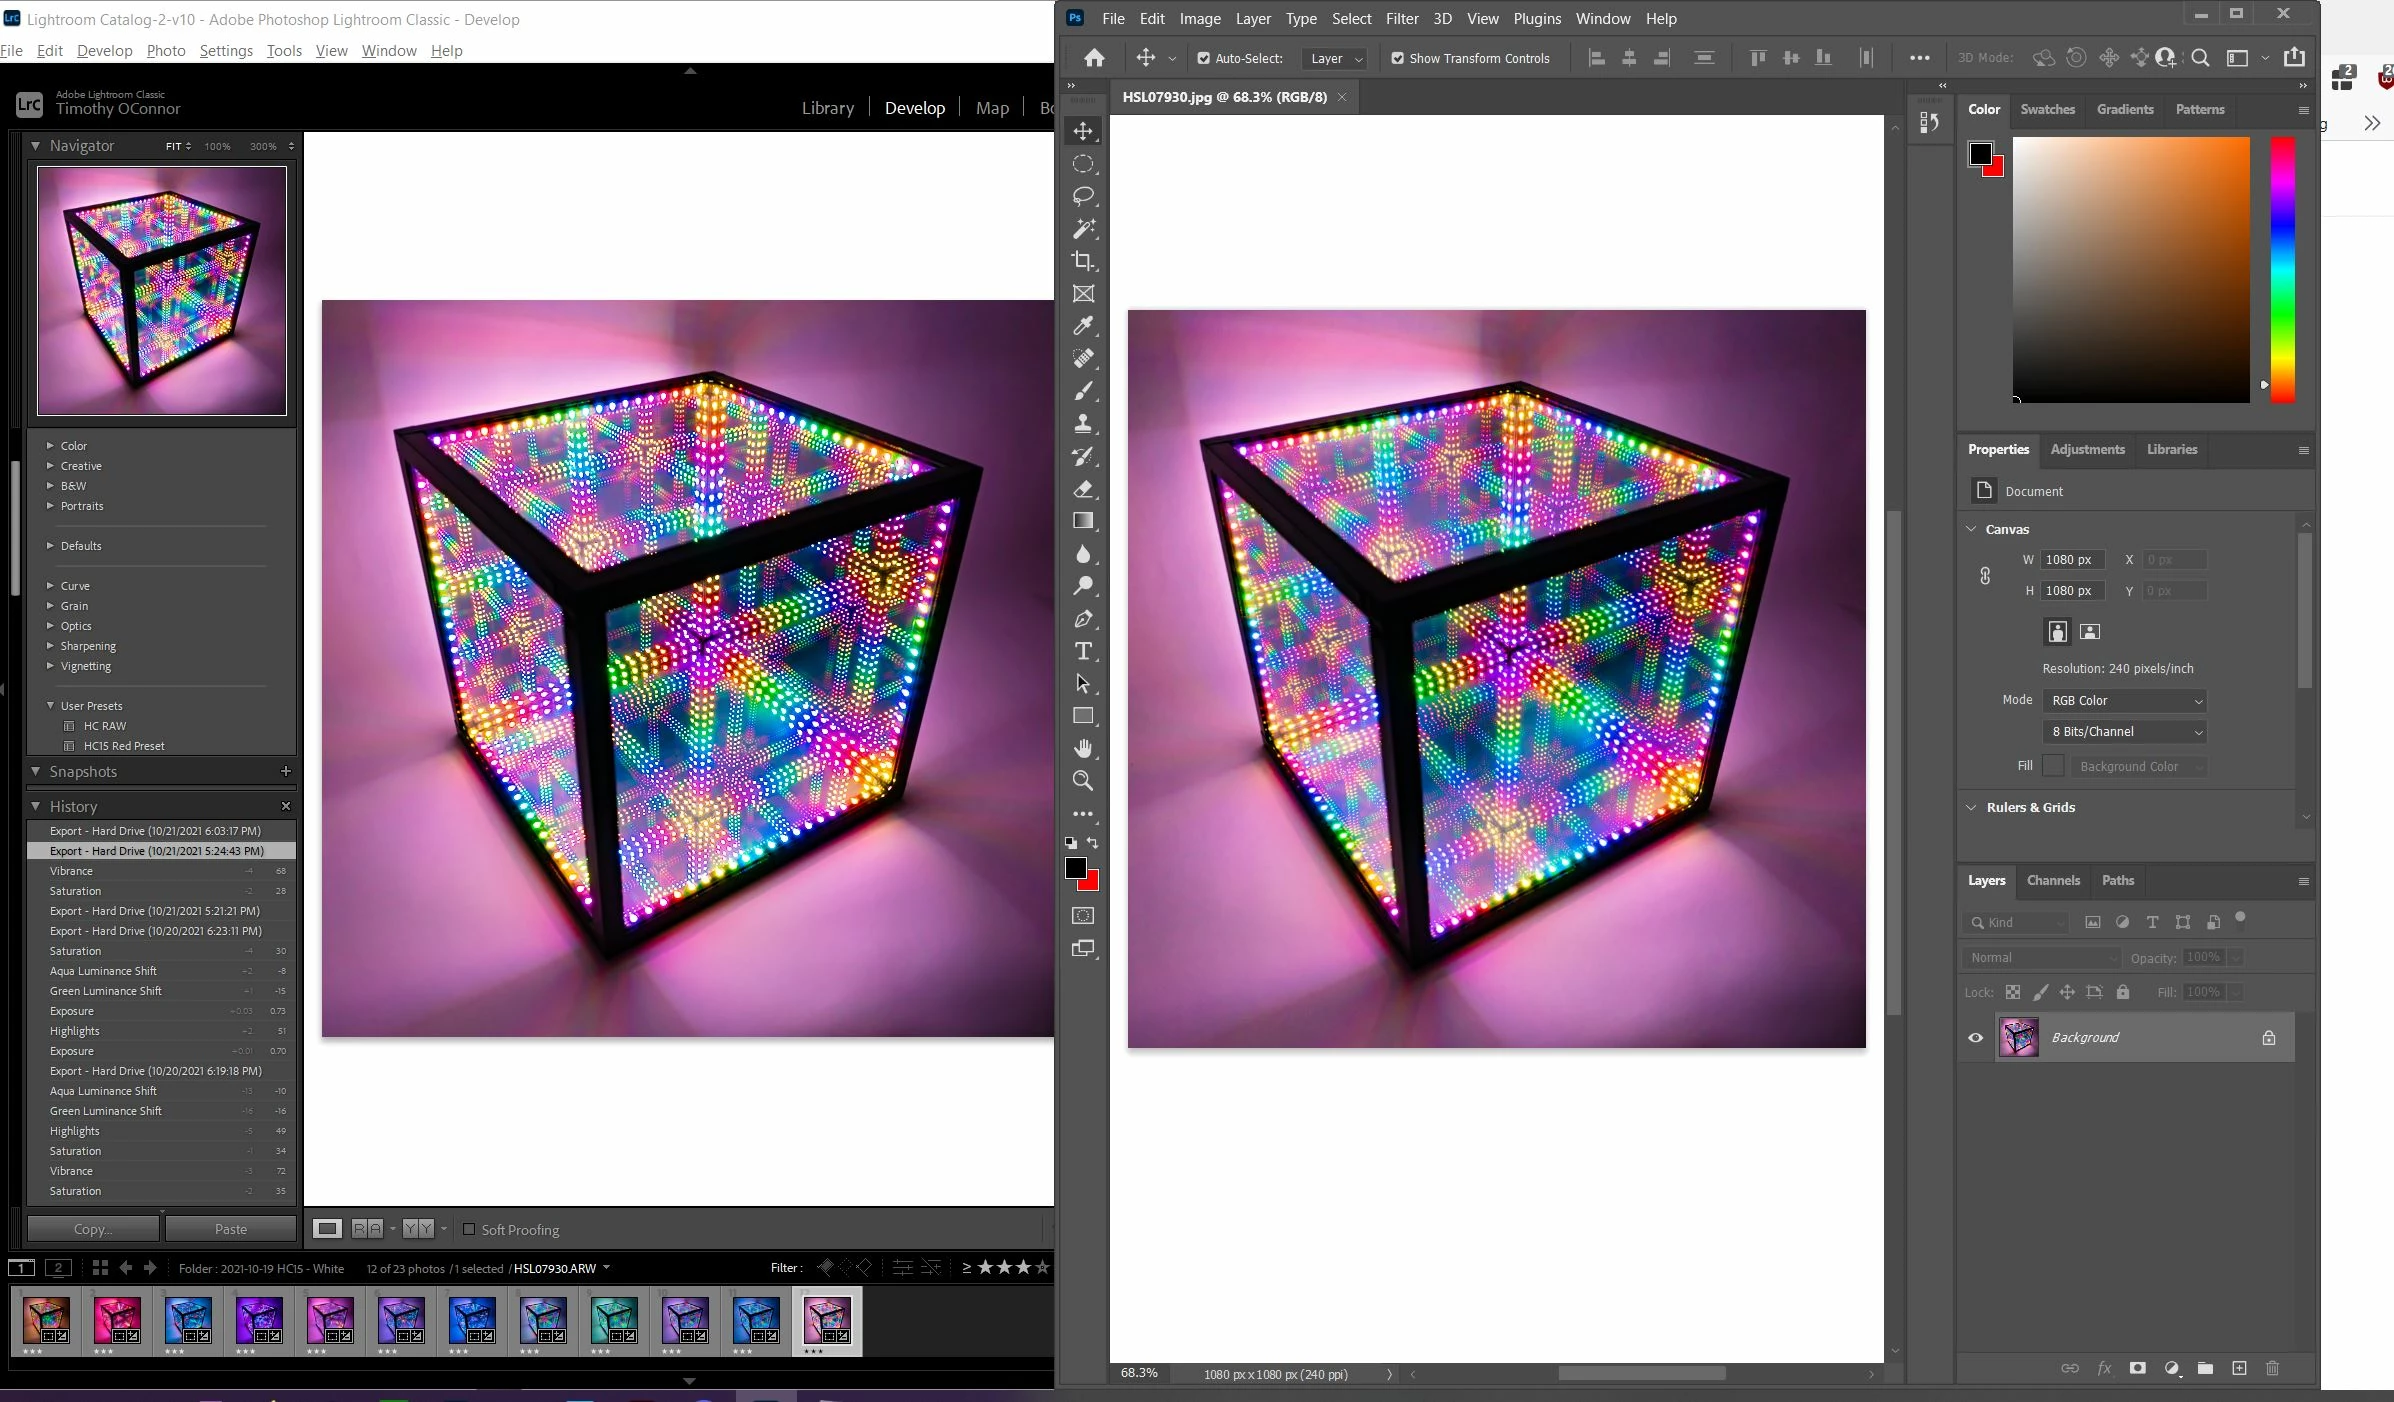Screen dimensions: 2394x1402
Task: Hide the Background layer visibility
Action: click(1976, 1038)
